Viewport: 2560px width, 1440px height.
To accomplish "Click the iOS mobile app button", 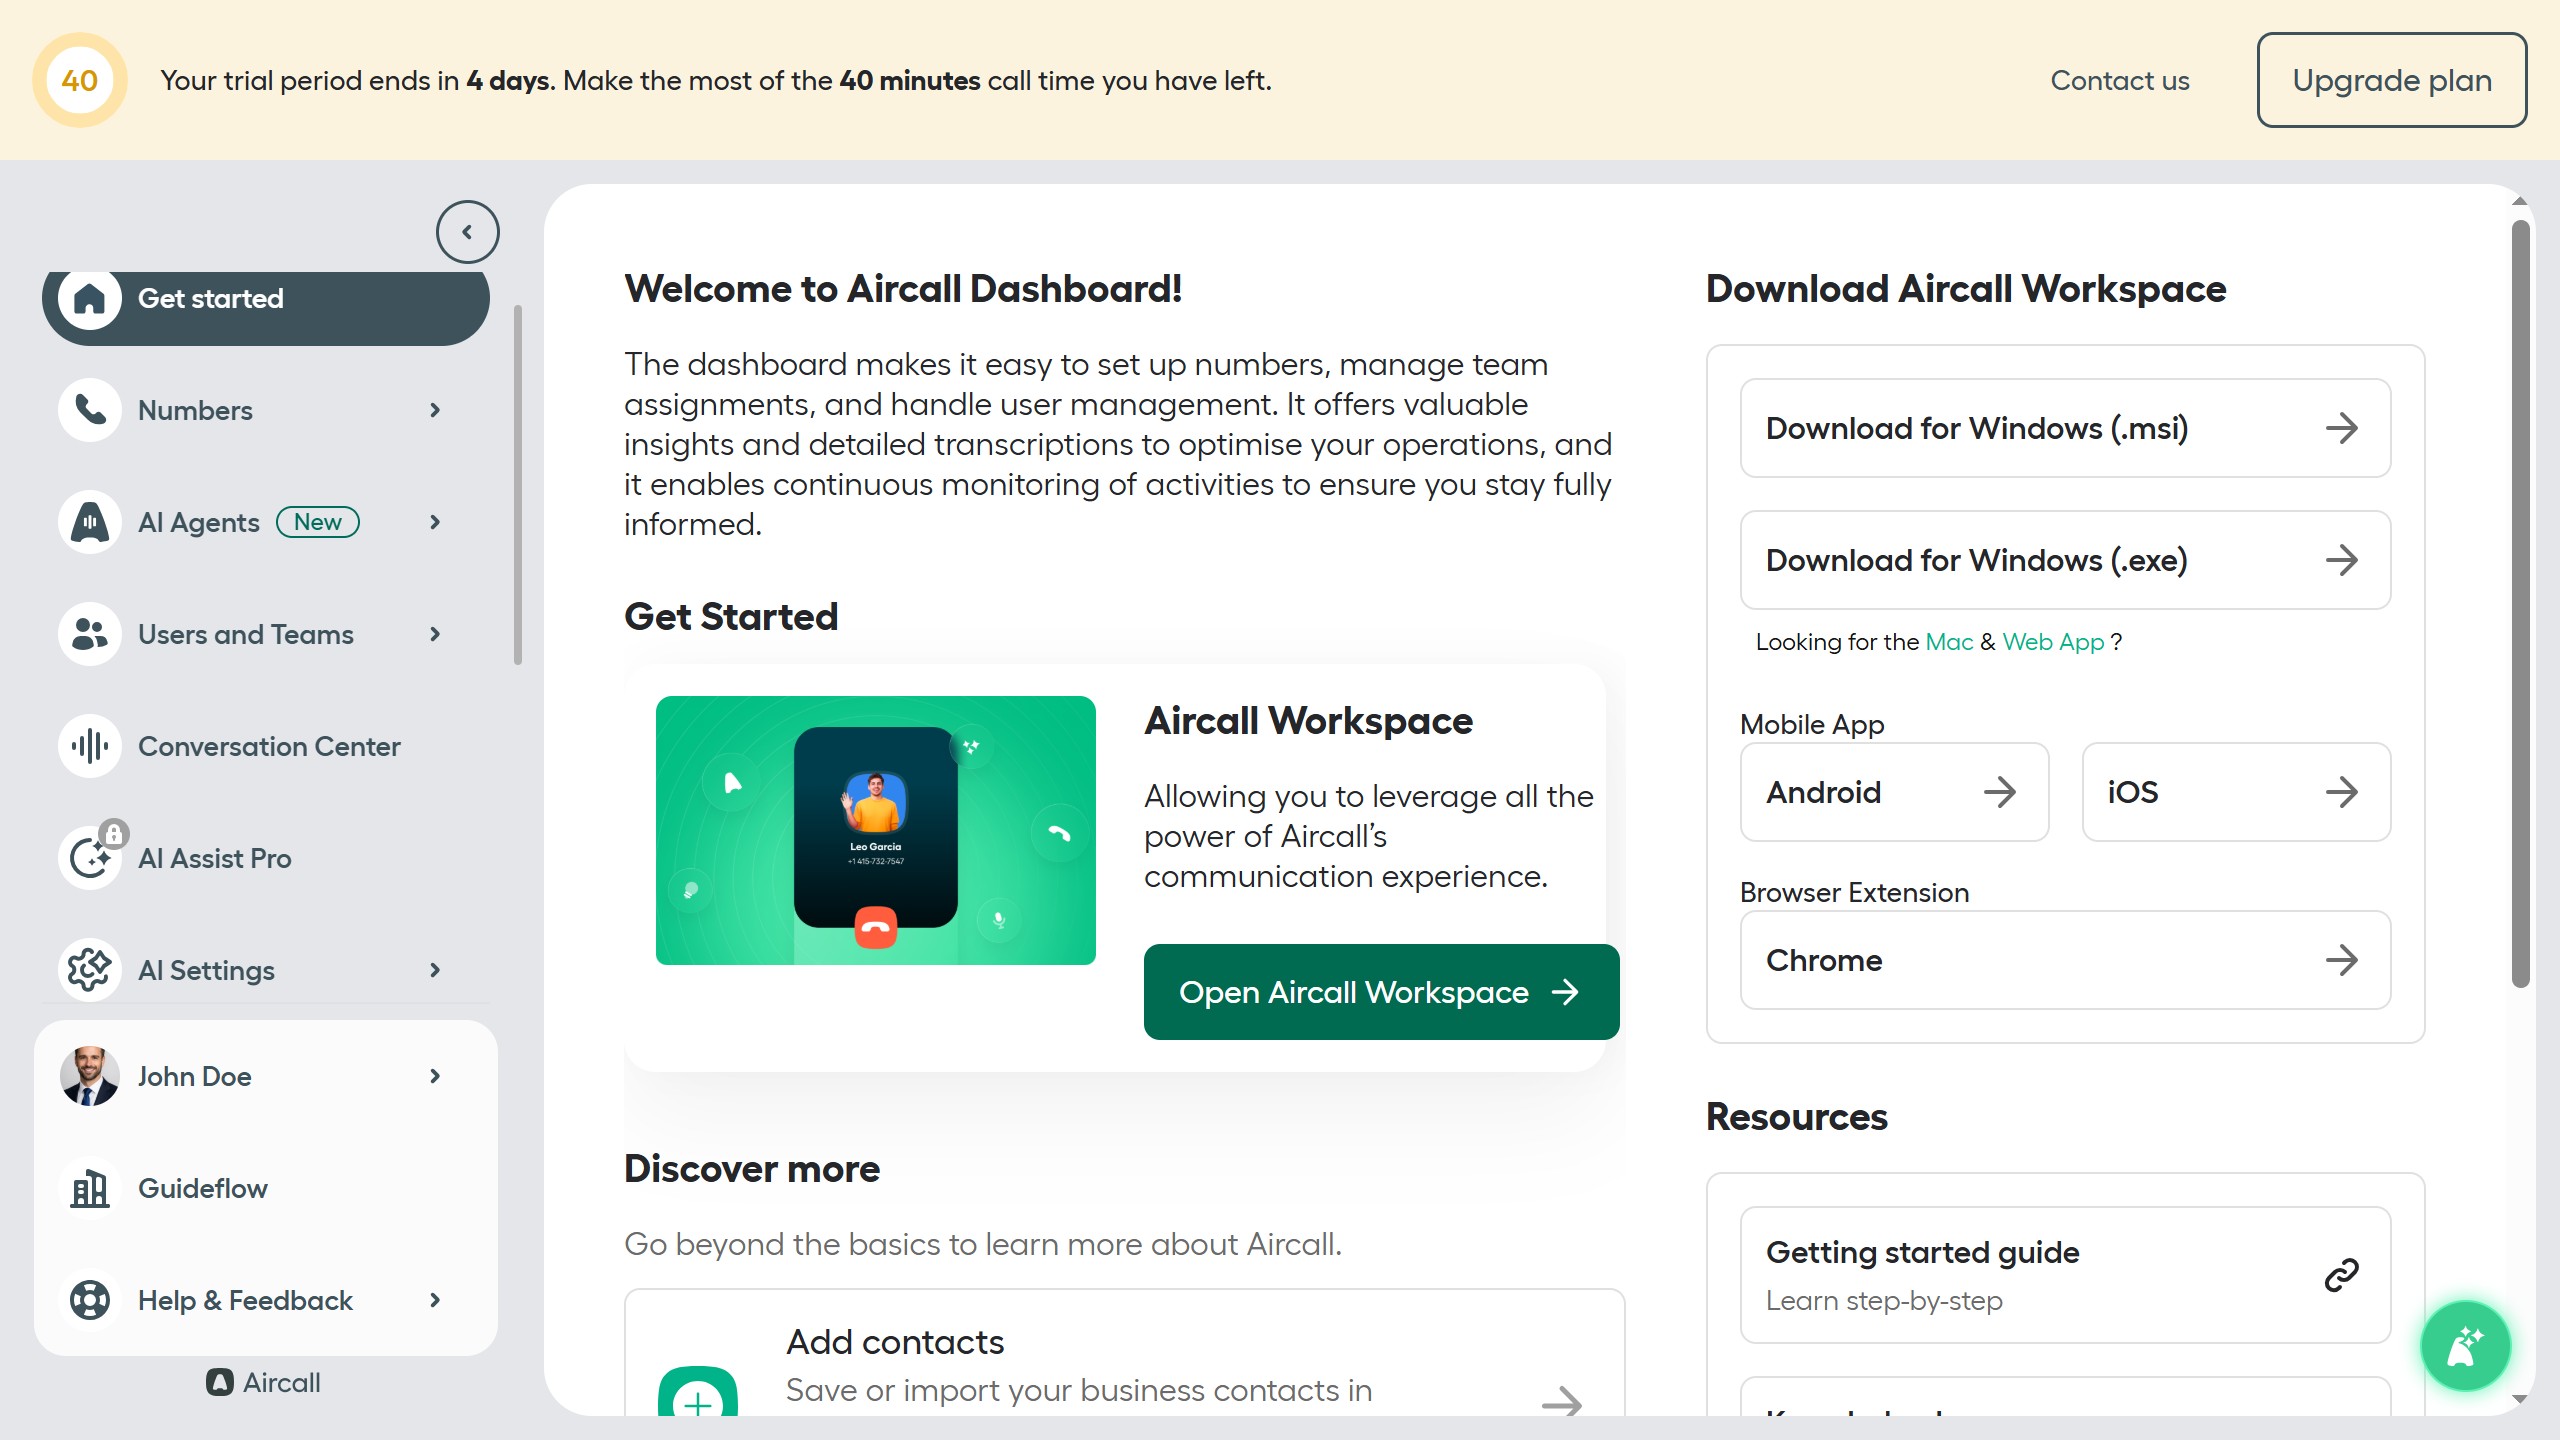I will [x=2236, y=792].
